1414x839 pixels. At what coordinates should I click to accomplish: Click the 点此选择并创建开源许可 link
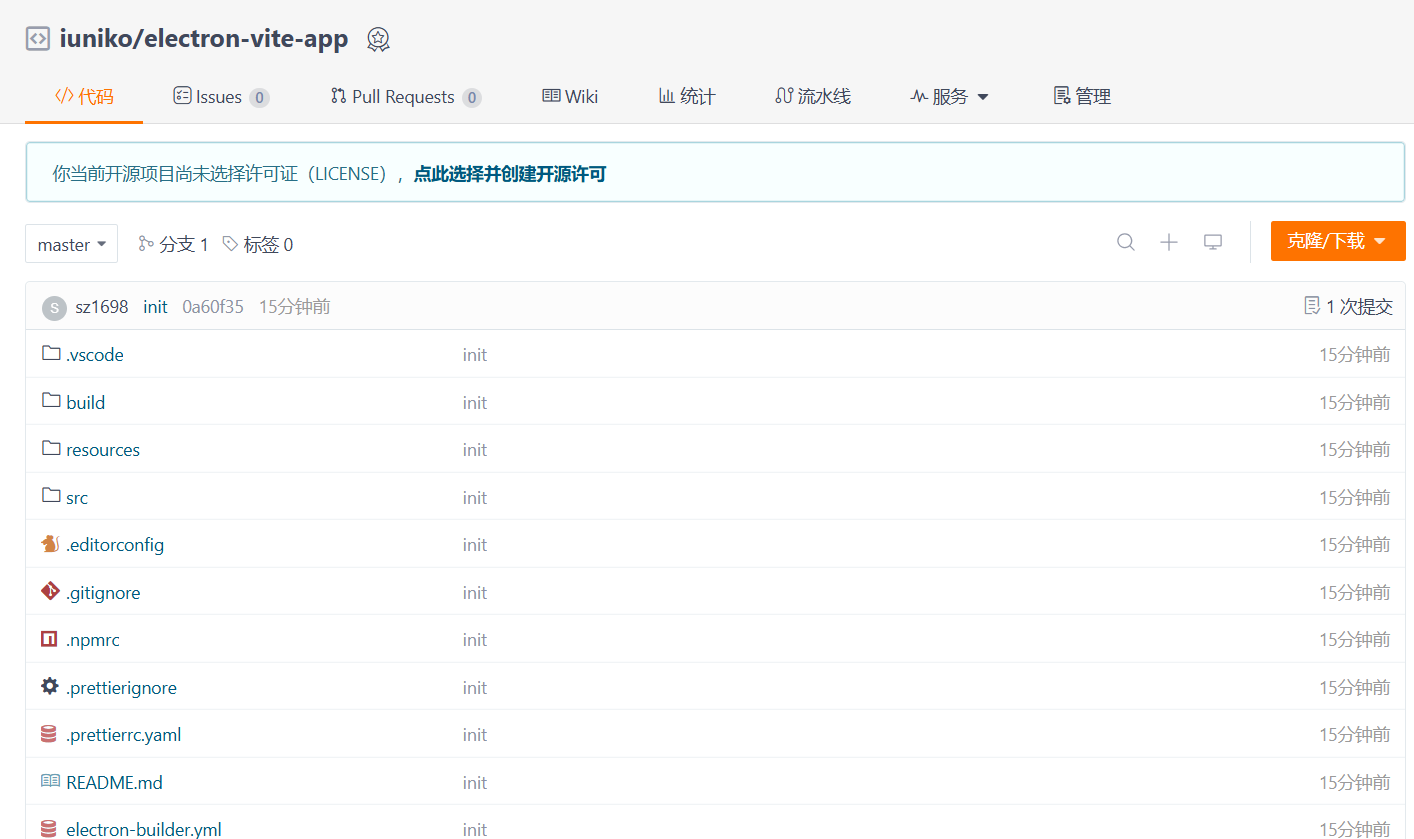tap(510, 174)
